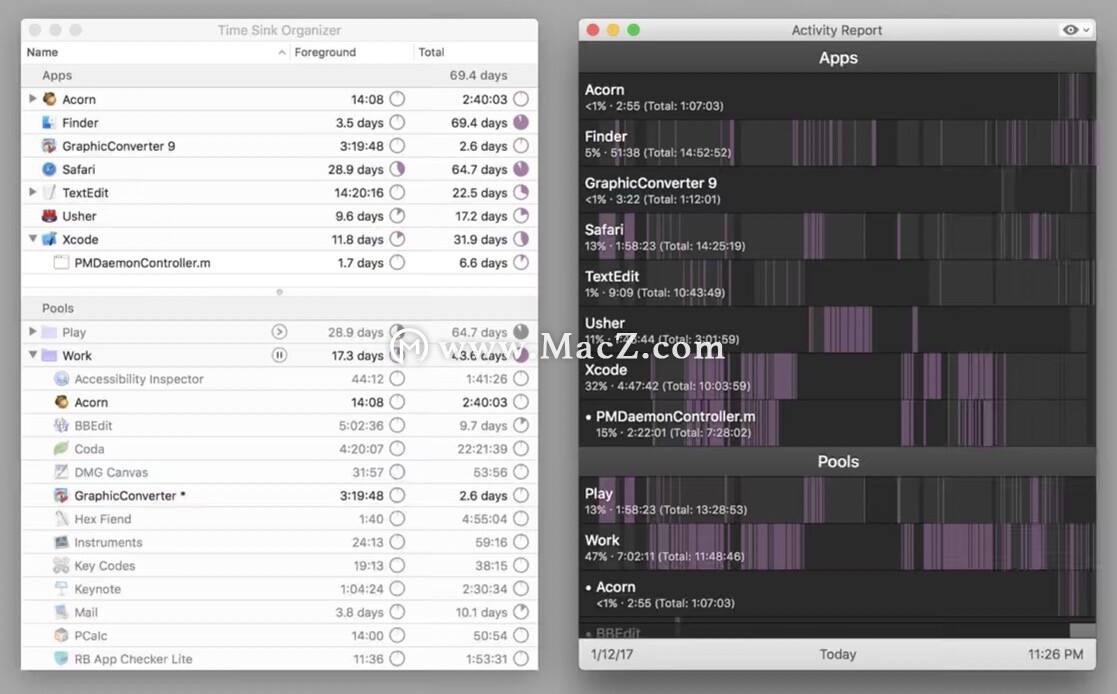
Task: Click Finder's total value 69.4 days
Action: pyautogui.click(x=479, y=123)
